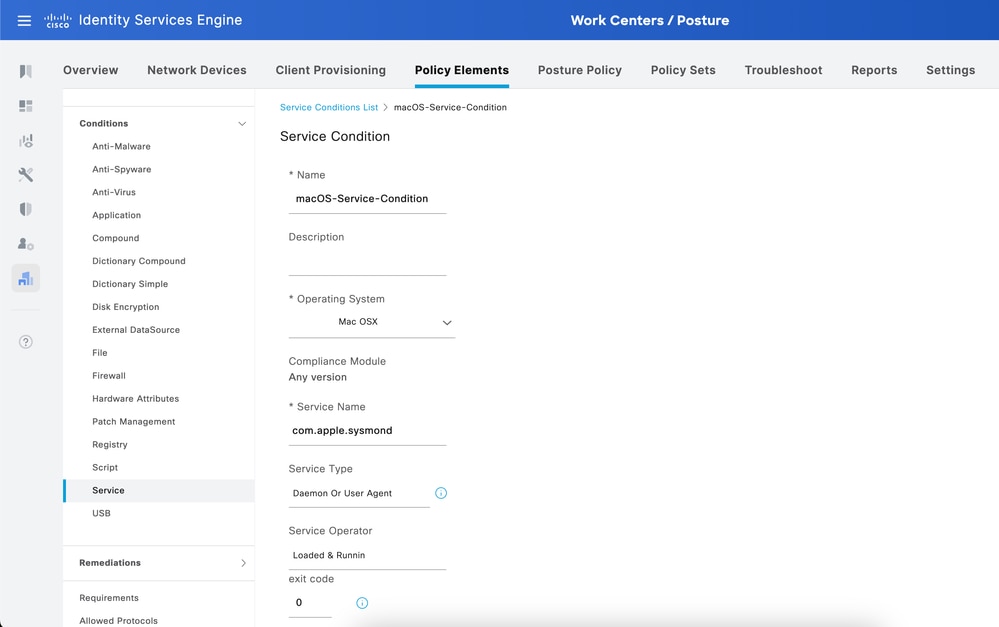Open the Operating System dropdown
Screen dimensions: 999x627
pyautogui.click(x=372, y=322)
